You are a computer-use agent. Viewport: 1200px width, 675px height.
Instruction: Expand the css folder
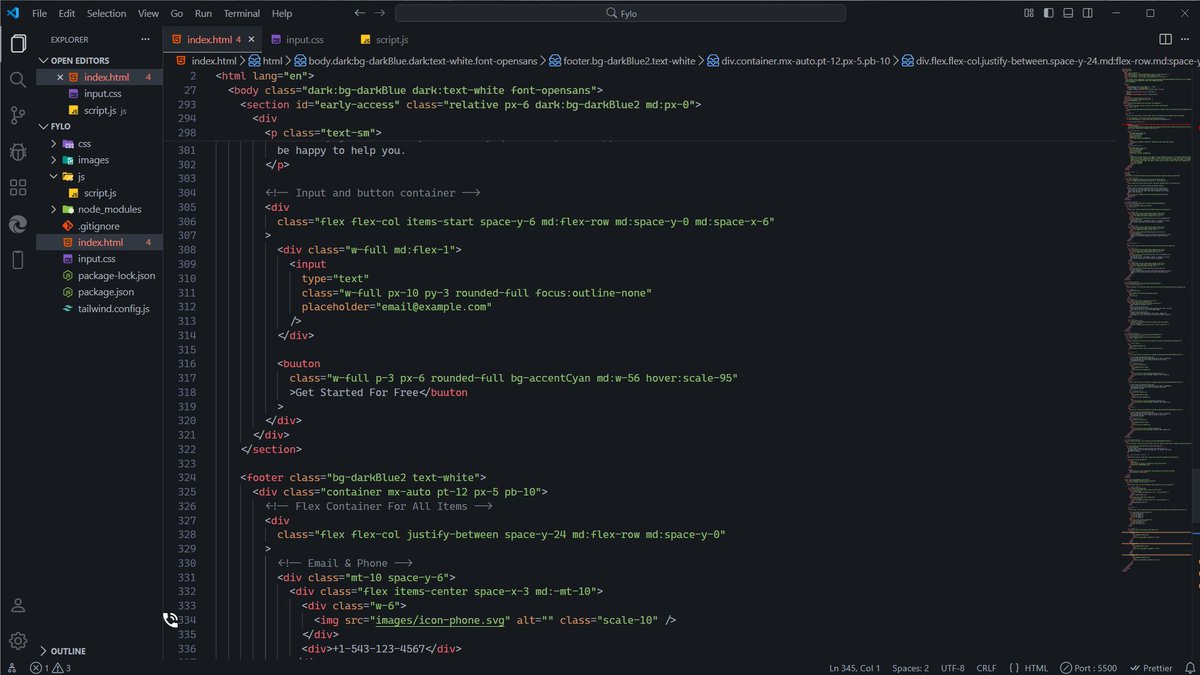pyautogui.click(x=53, y=143)
